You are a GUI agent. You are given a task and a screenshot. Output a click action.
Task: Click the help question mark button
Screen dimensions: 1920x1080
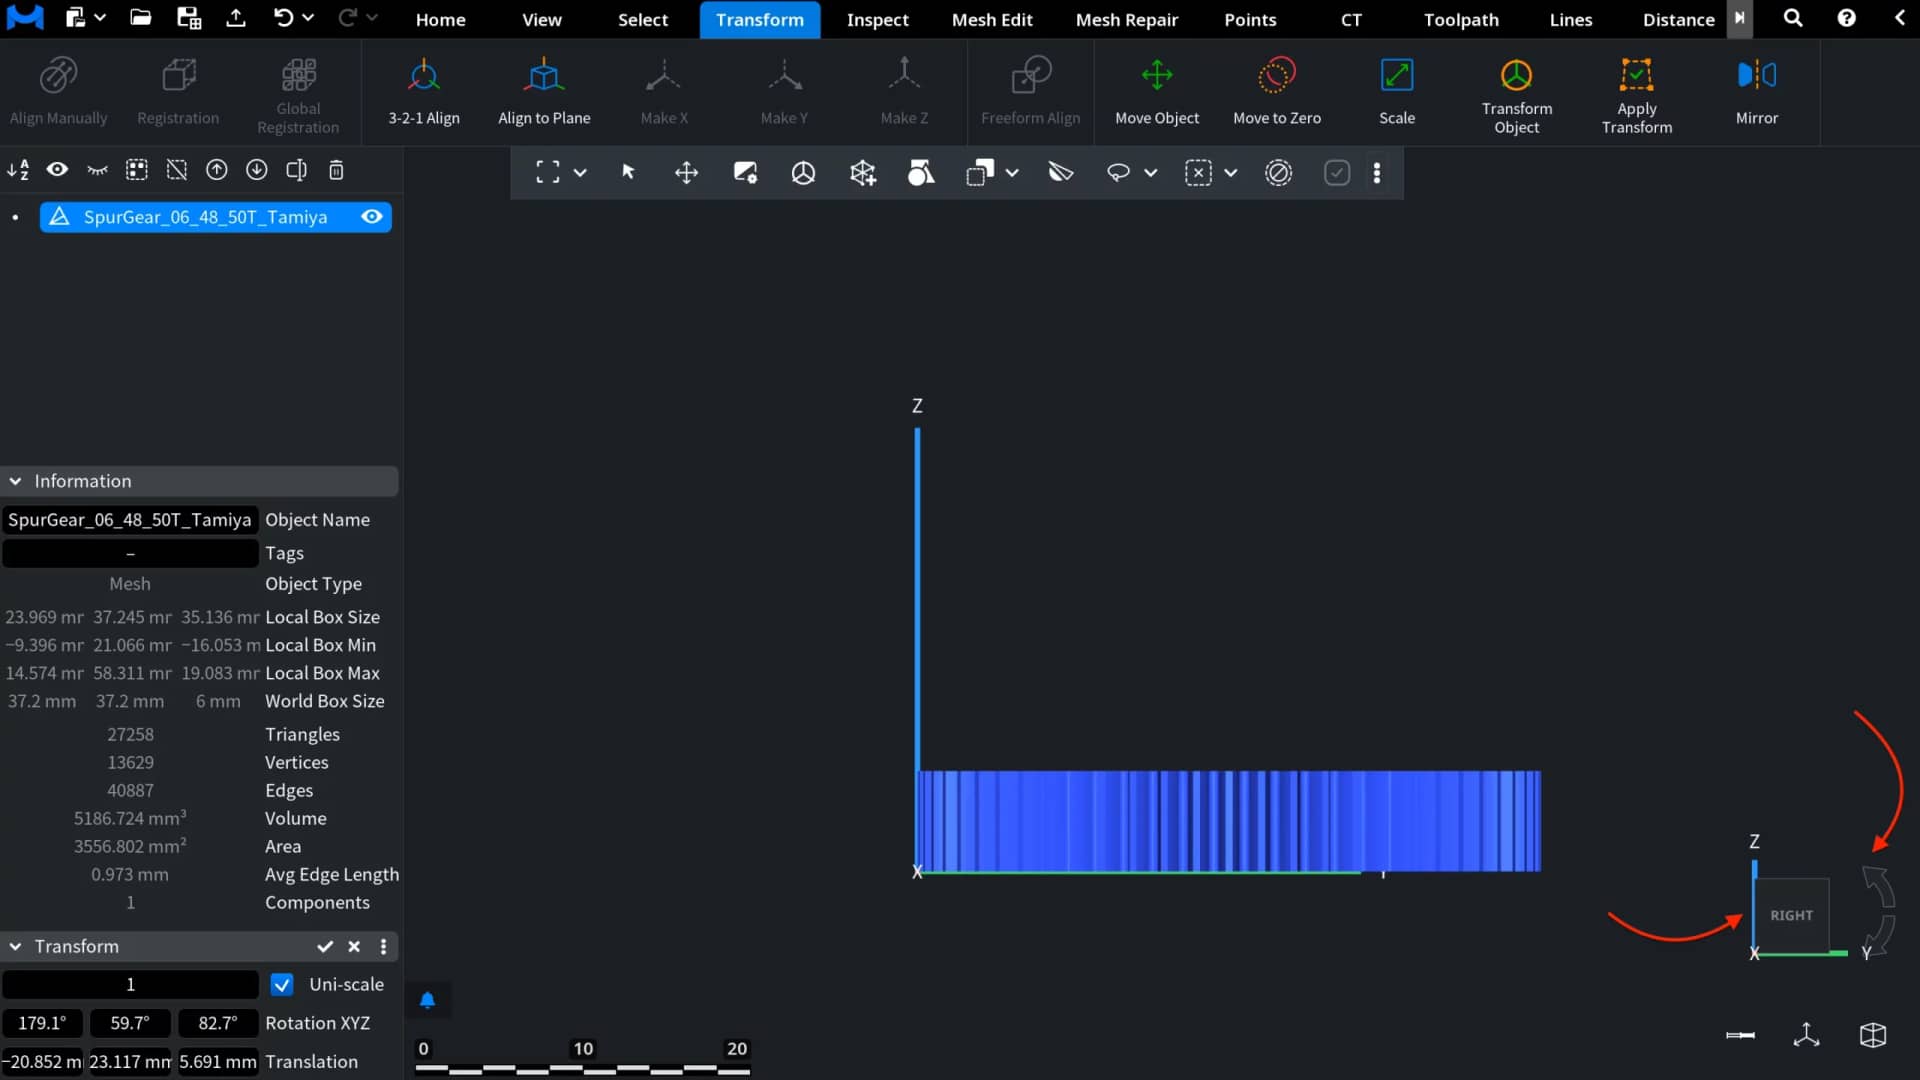1846,18
